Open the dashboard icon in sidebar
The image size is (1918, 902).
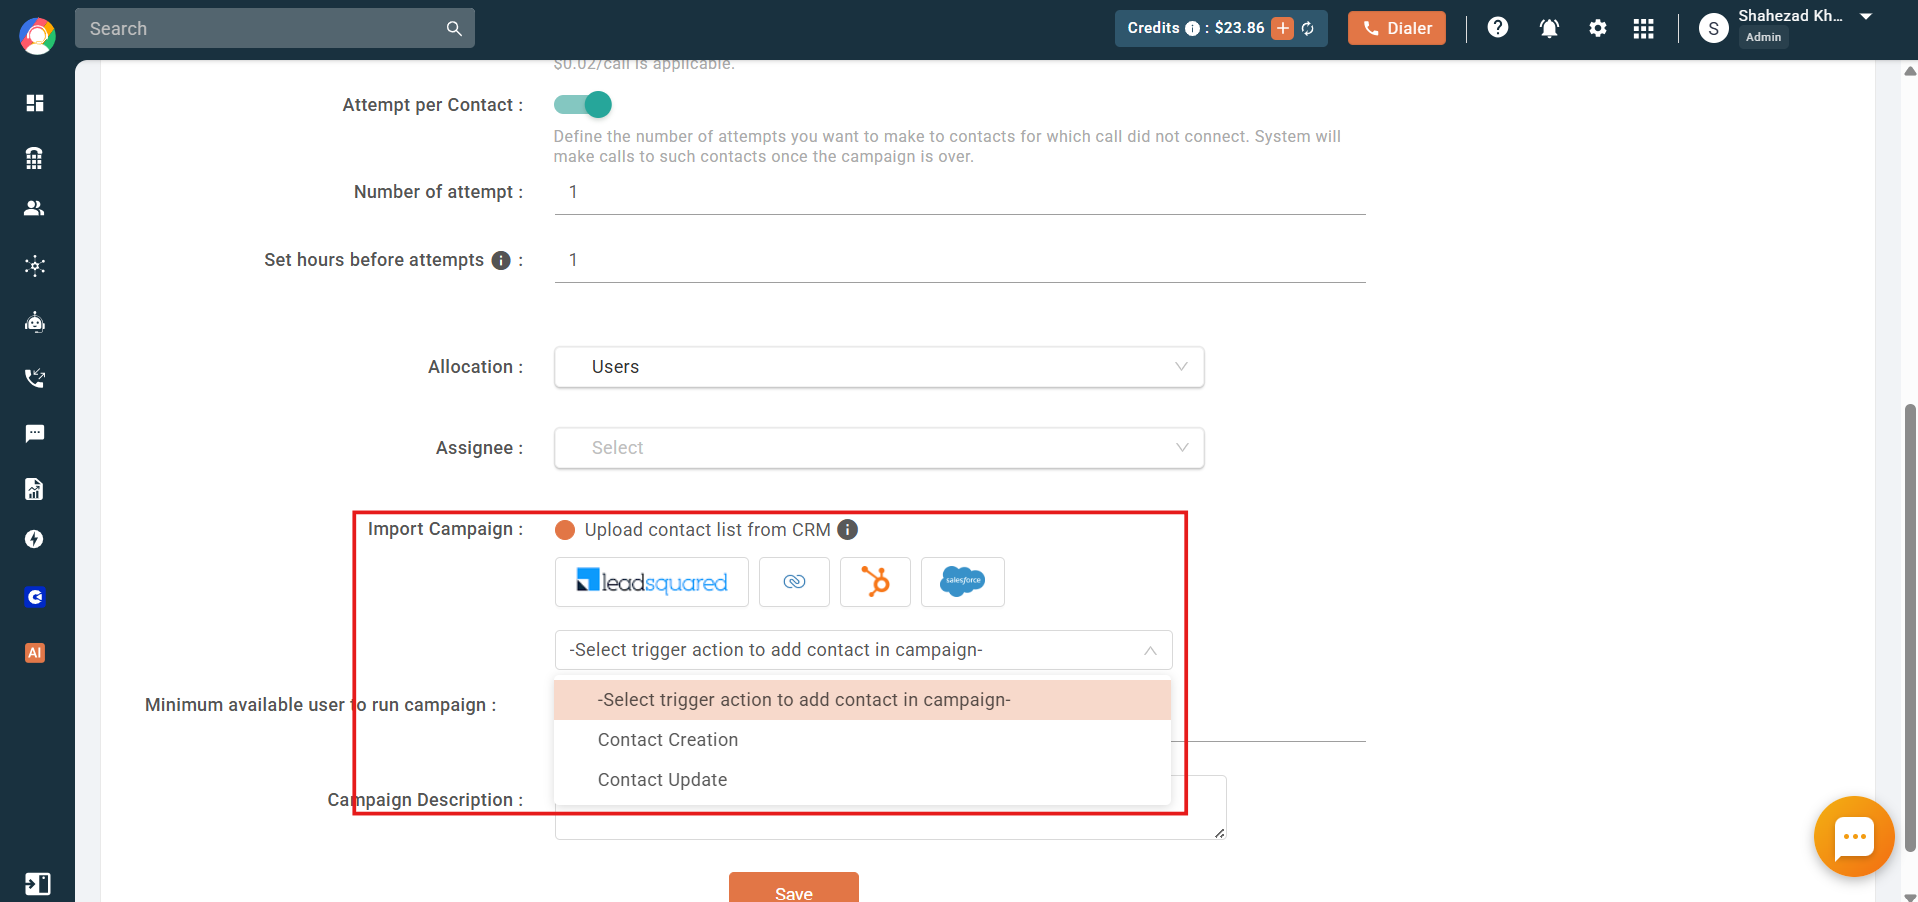pos(35,103)
